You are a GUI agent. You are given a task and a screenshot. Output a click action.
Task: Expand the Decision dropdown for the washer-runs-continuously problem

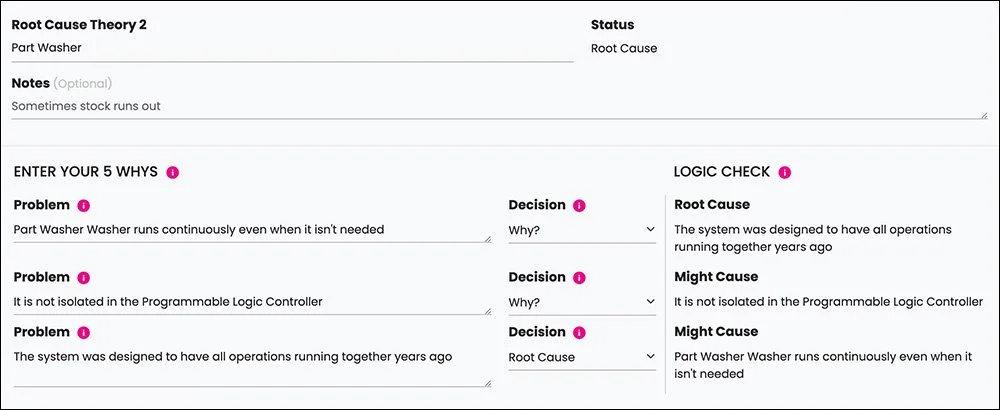(581, 230)
